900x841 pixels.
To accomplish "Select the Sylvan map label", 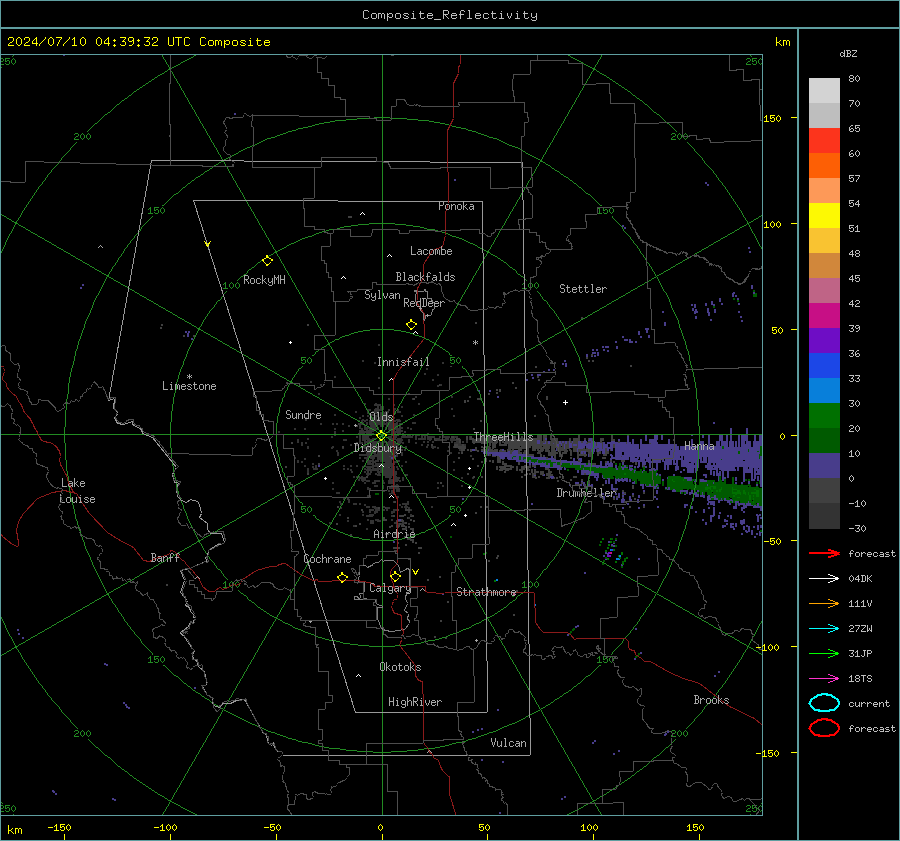I will (382, 295).
